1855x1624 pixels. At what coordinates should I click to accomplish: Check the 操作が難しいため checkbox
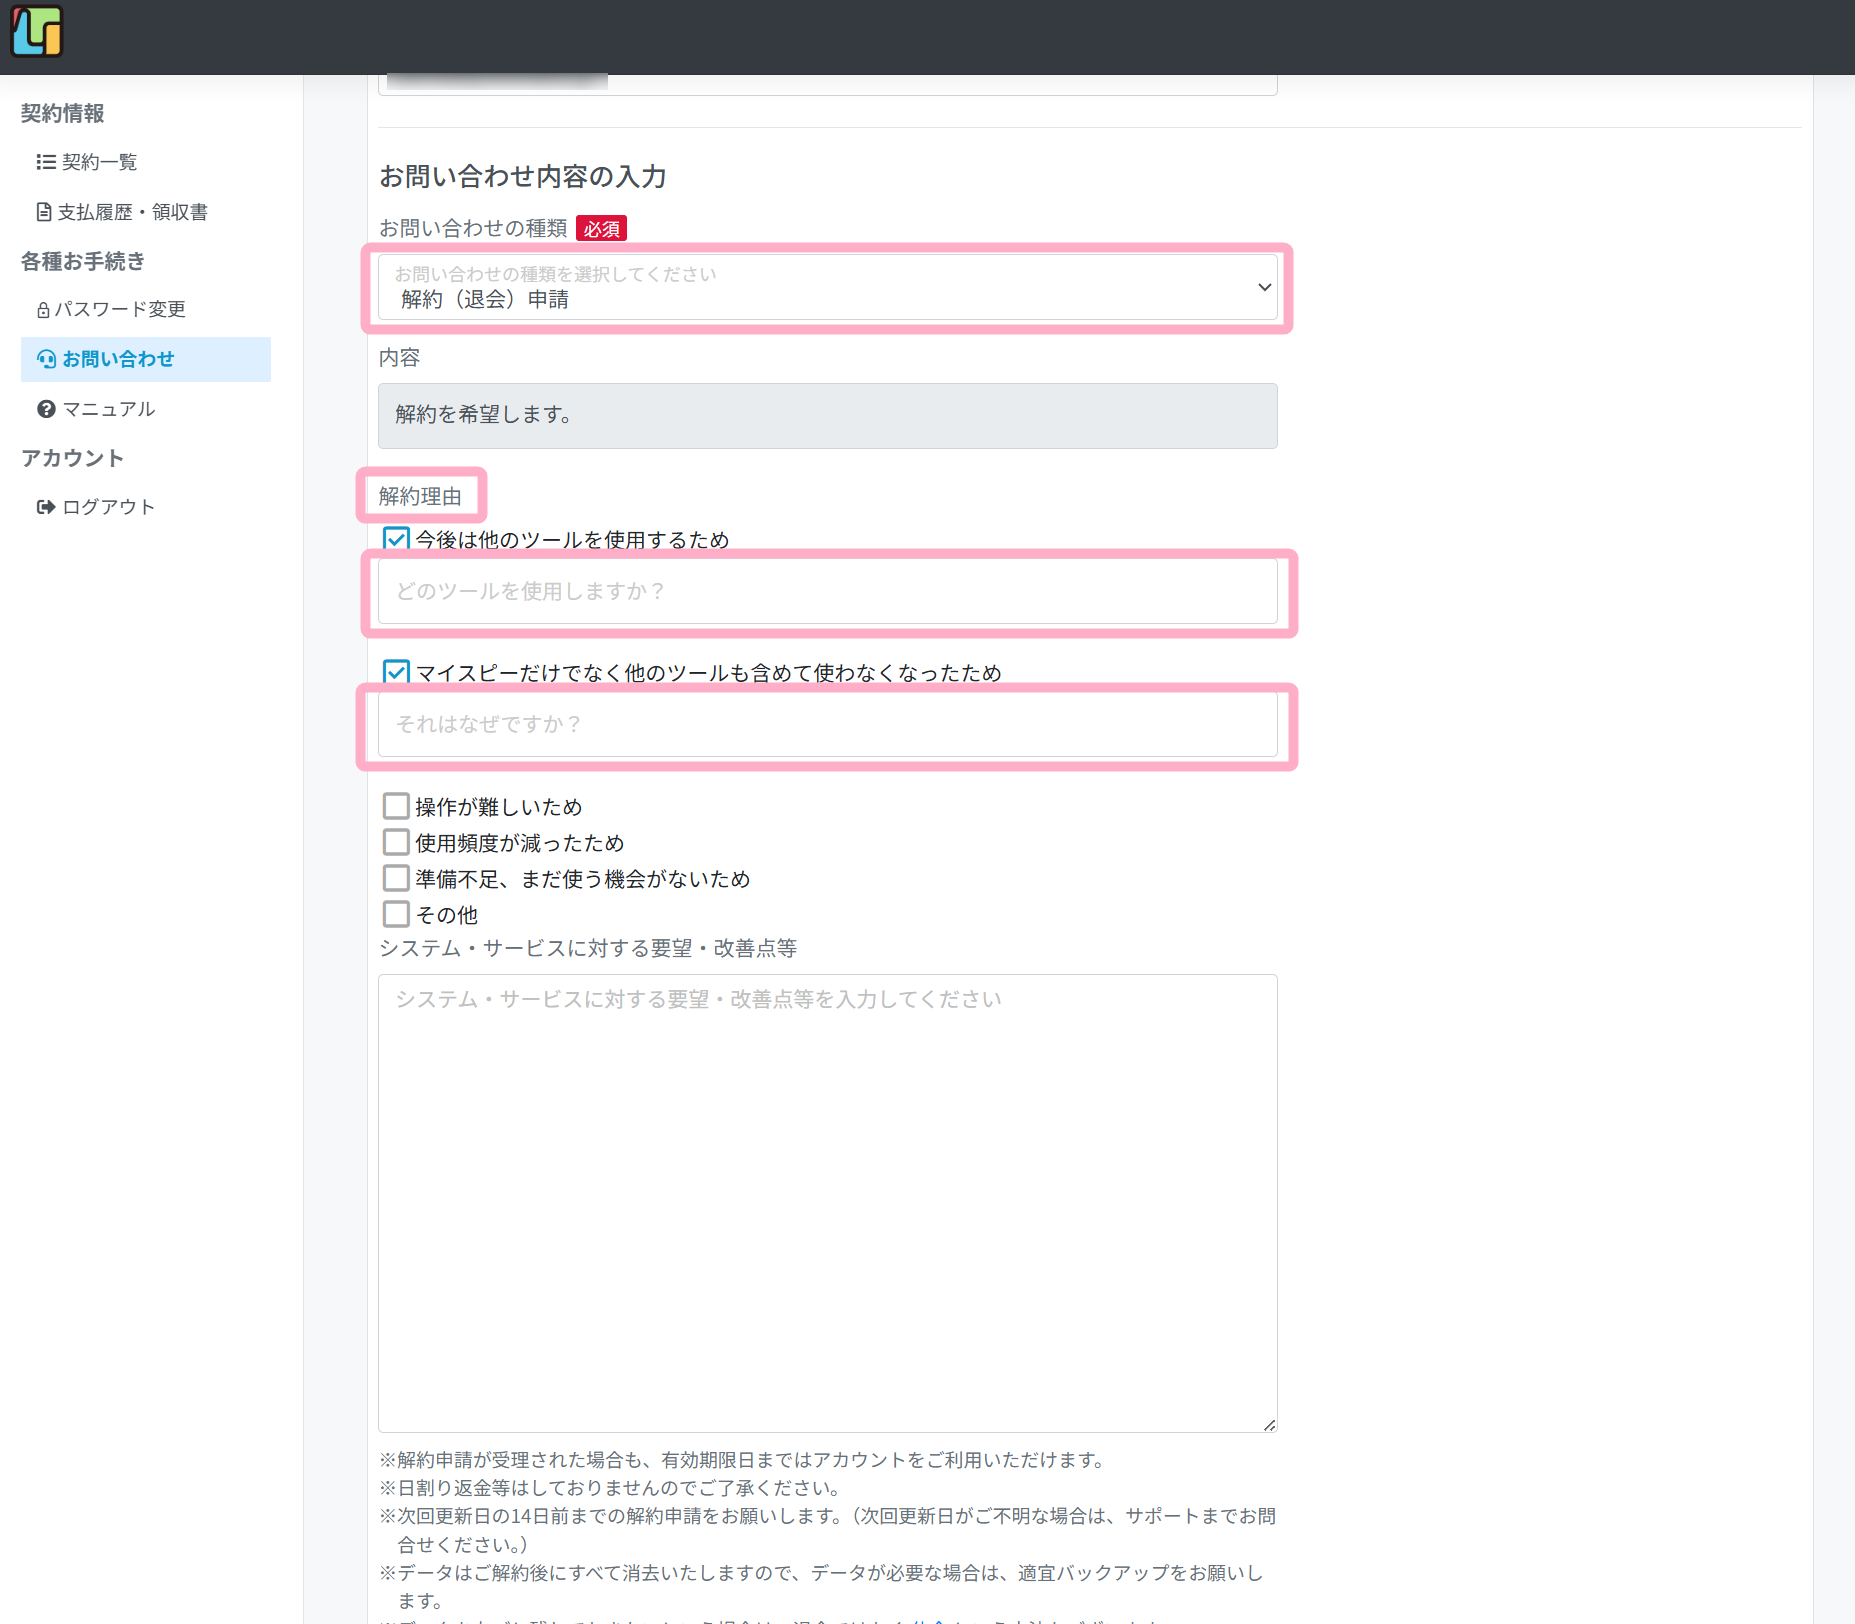point(396,806)
